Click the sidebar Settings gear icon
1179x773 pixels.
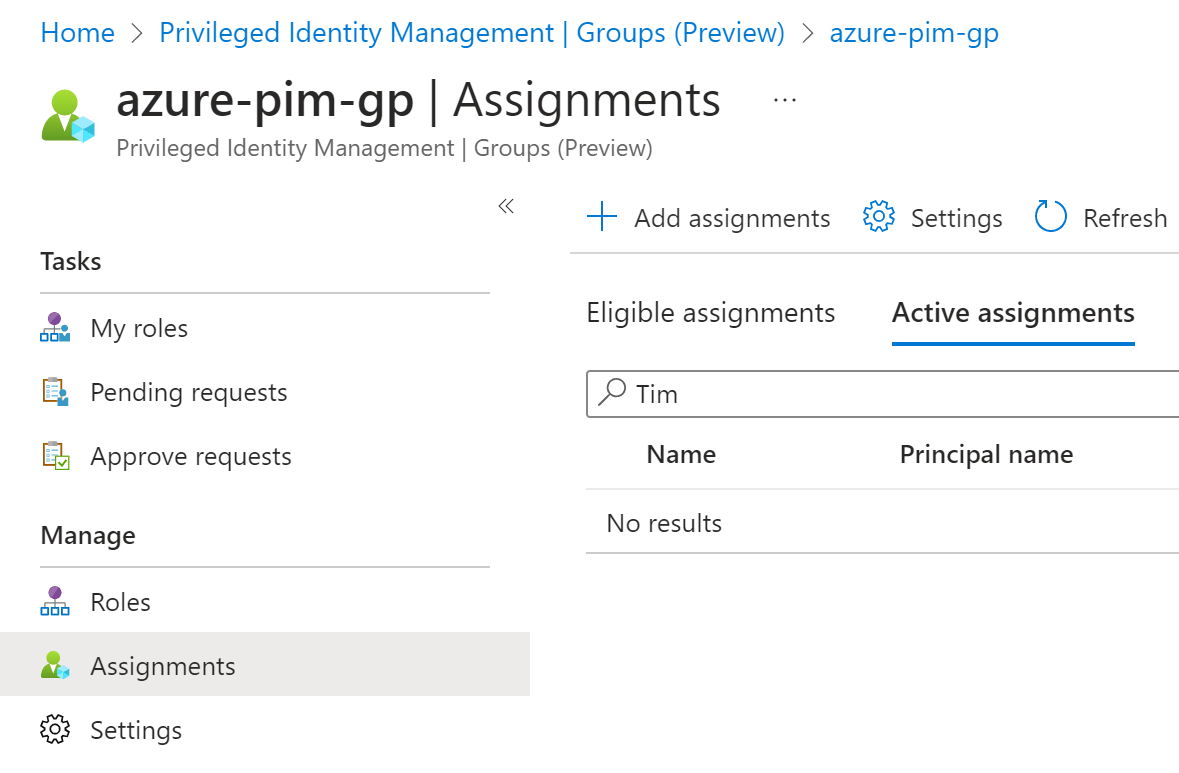click(55, 730)
